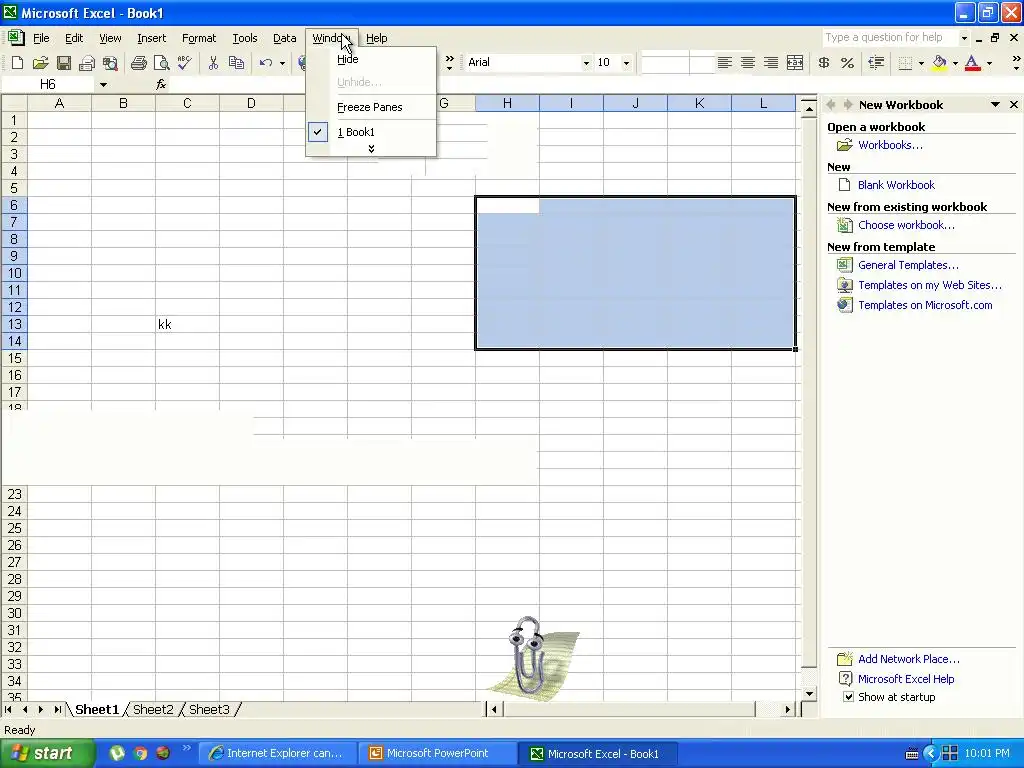
Task: Run Spelling check from the toolbar
Action: 185,63
